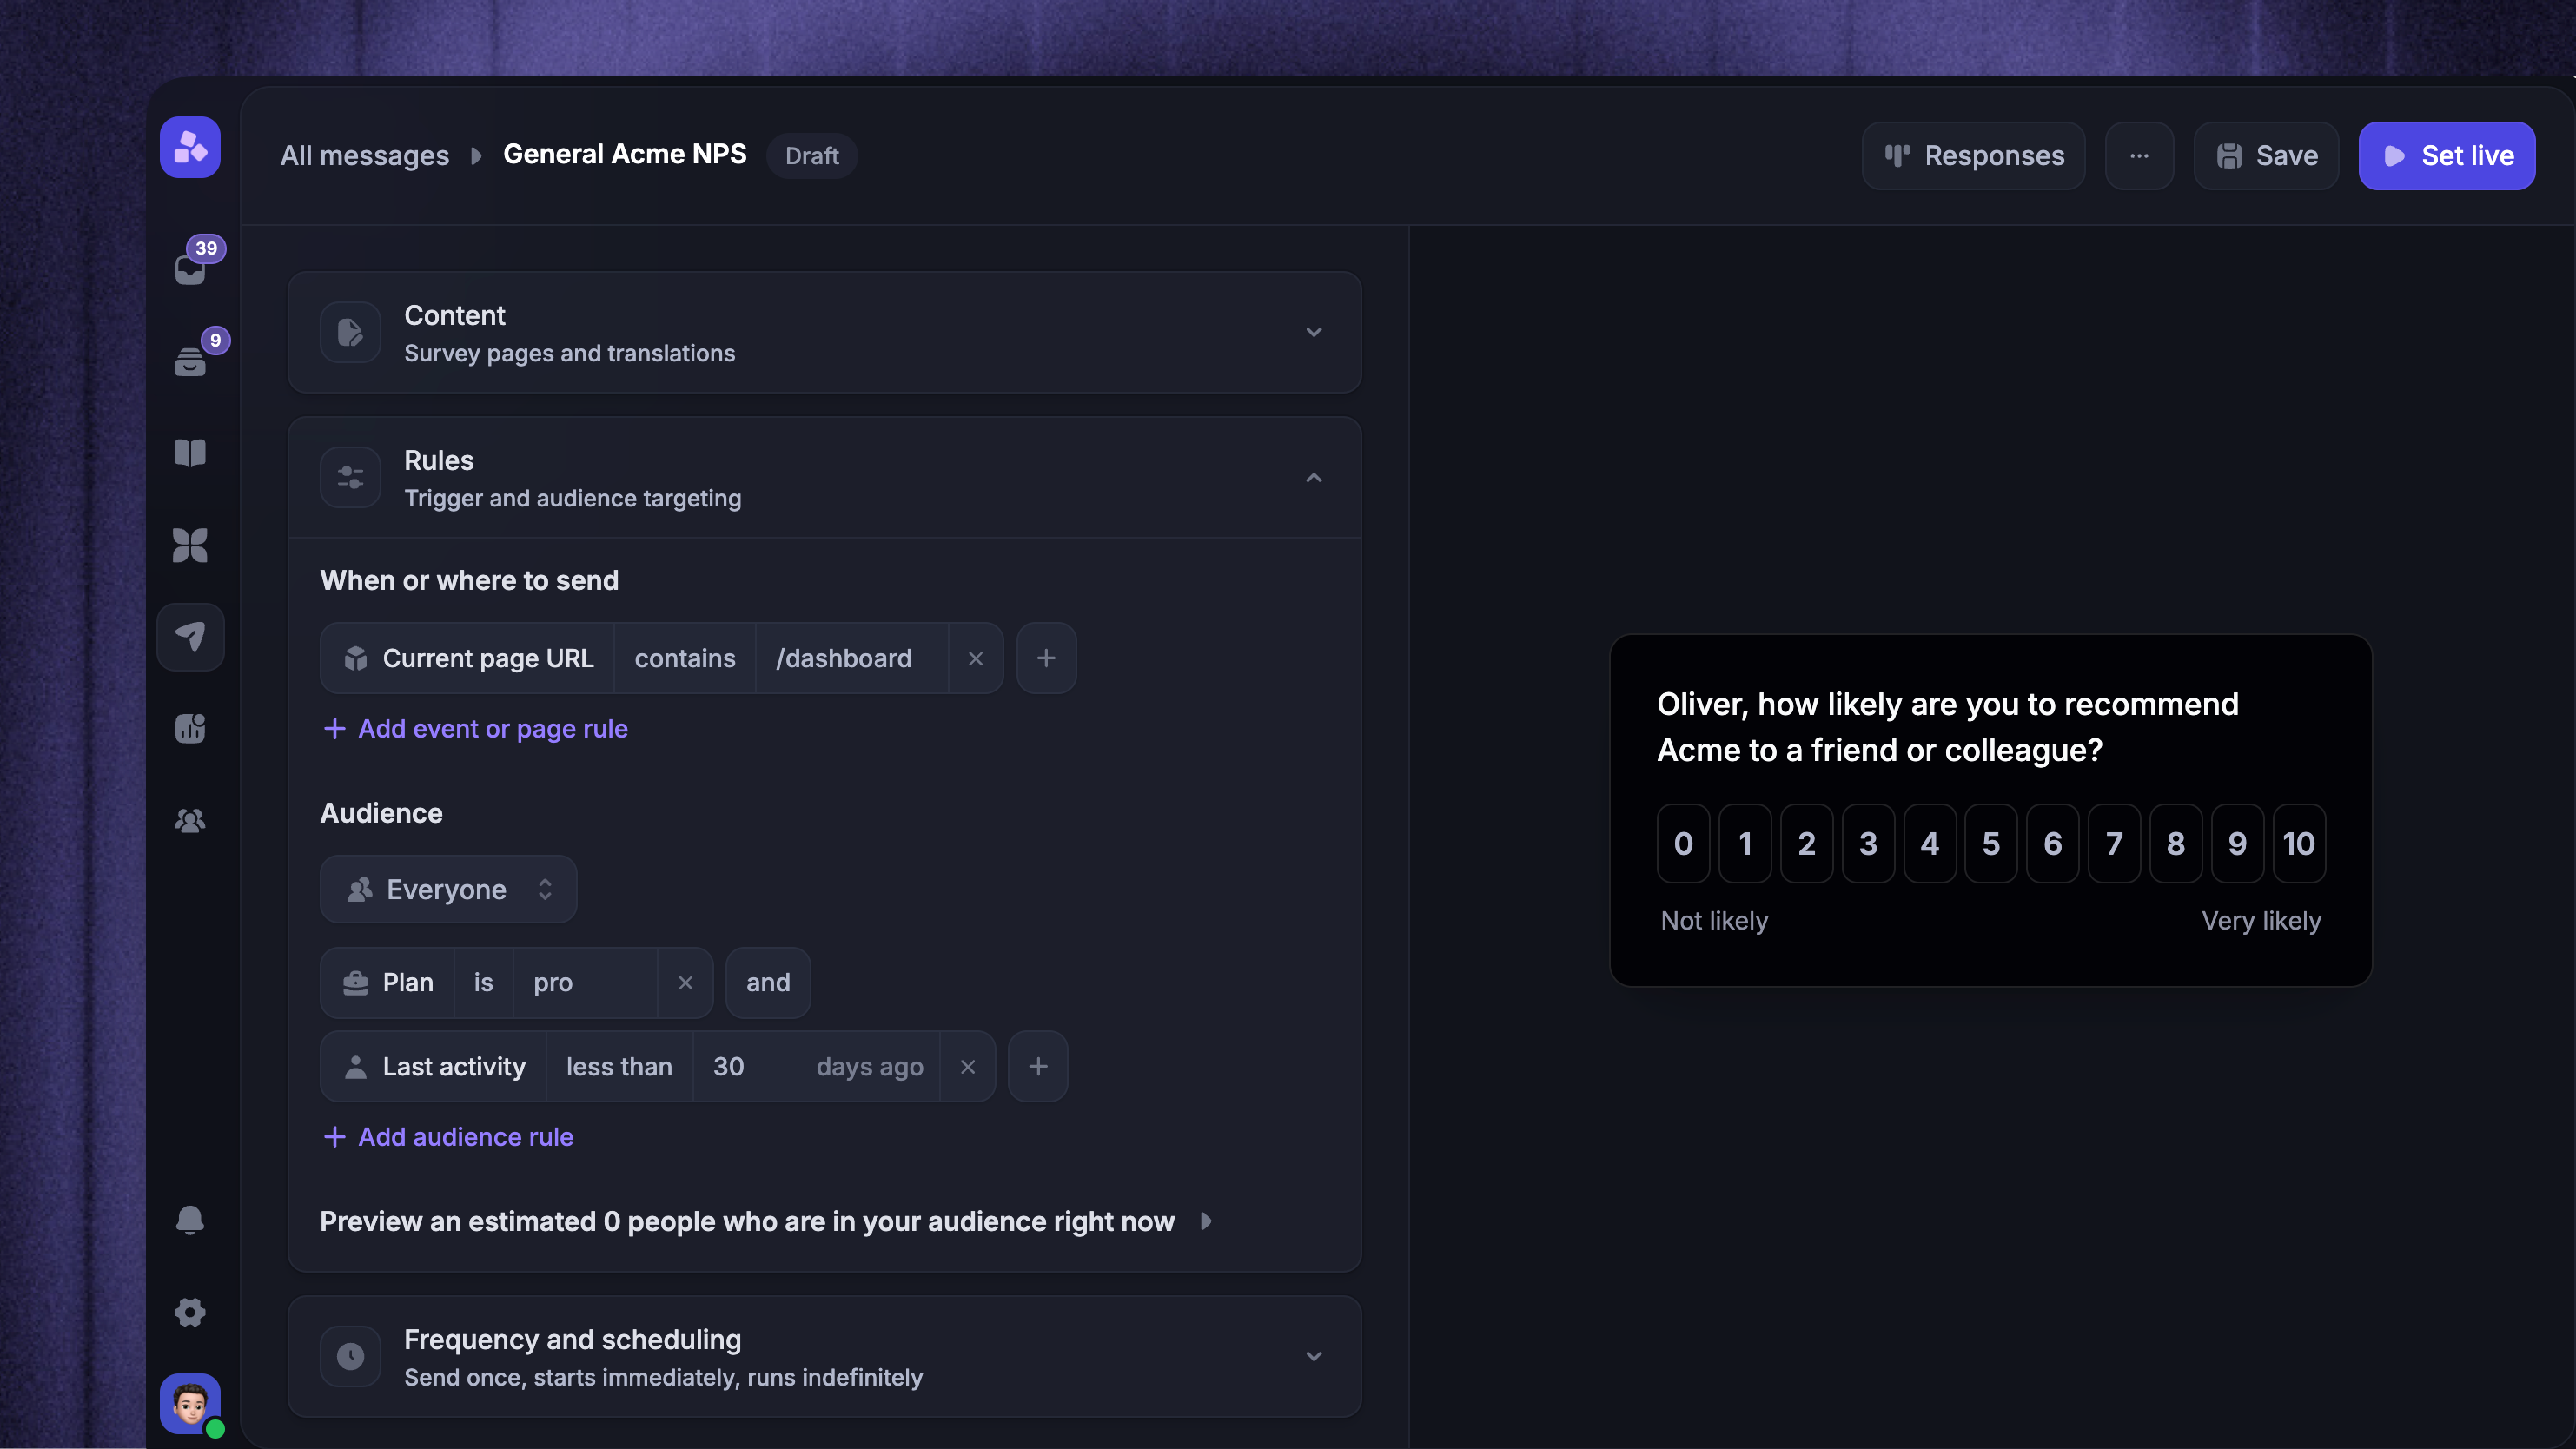
Task: Change the 'less than' operator
Action: pos(619,1067)
